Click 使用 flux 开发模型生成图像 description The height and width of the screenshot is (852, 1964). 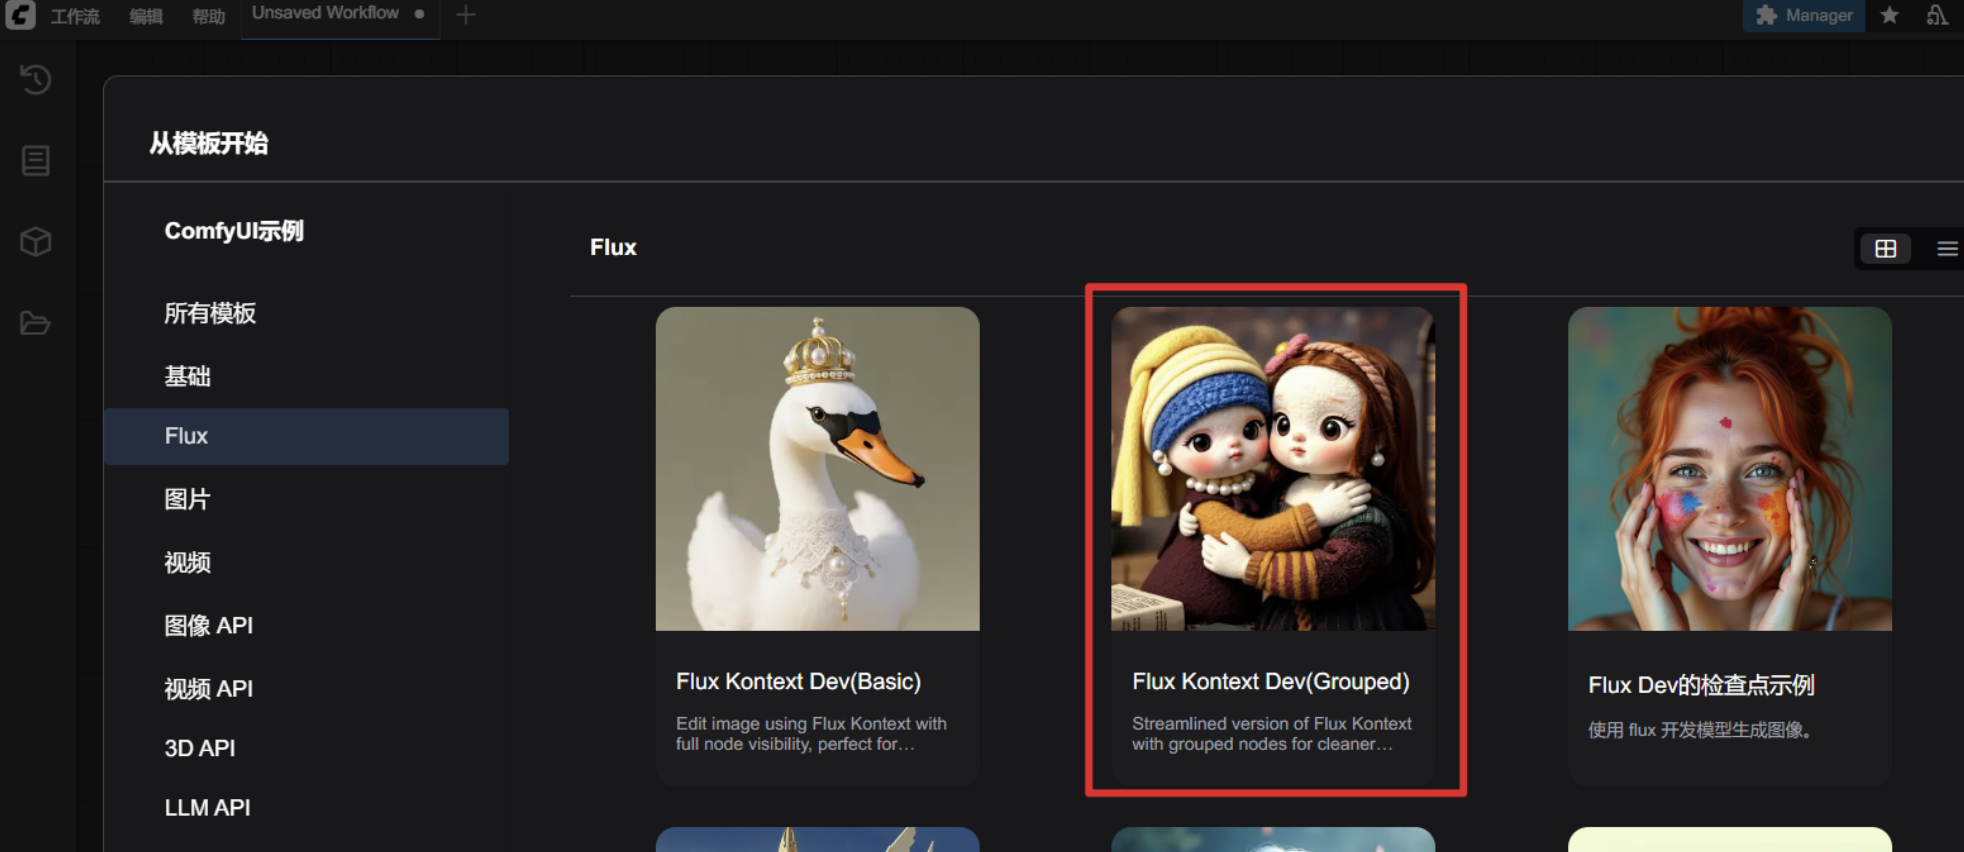1699,730
